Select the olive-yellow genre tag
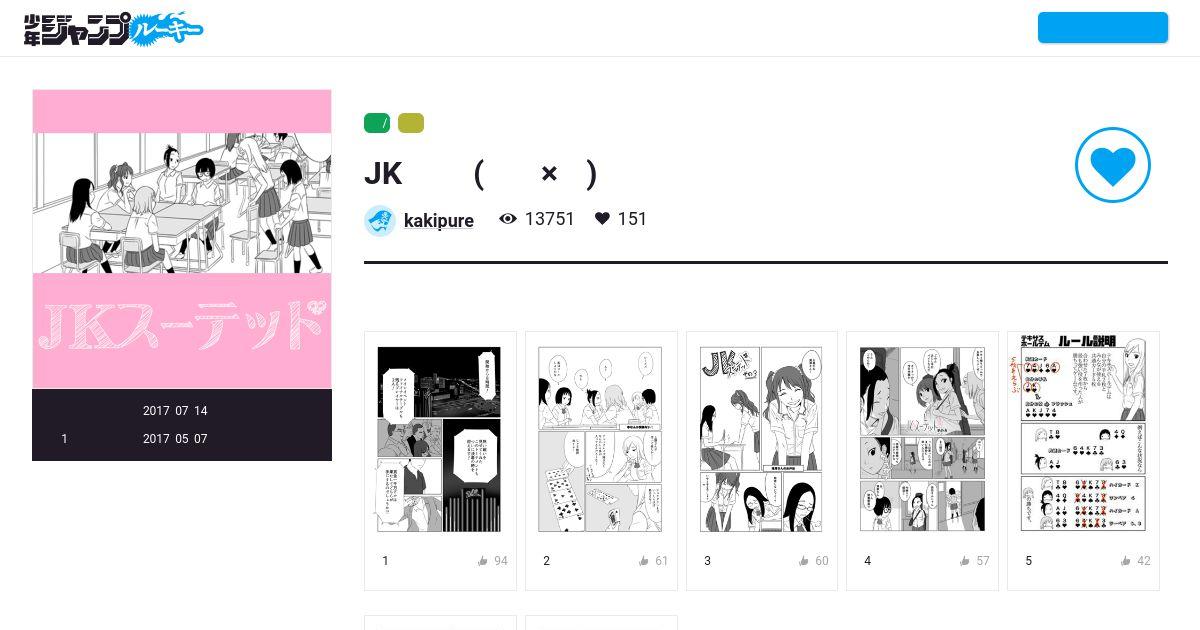The width and height of the screenshot is (1200, 630). tap(411, 123)
